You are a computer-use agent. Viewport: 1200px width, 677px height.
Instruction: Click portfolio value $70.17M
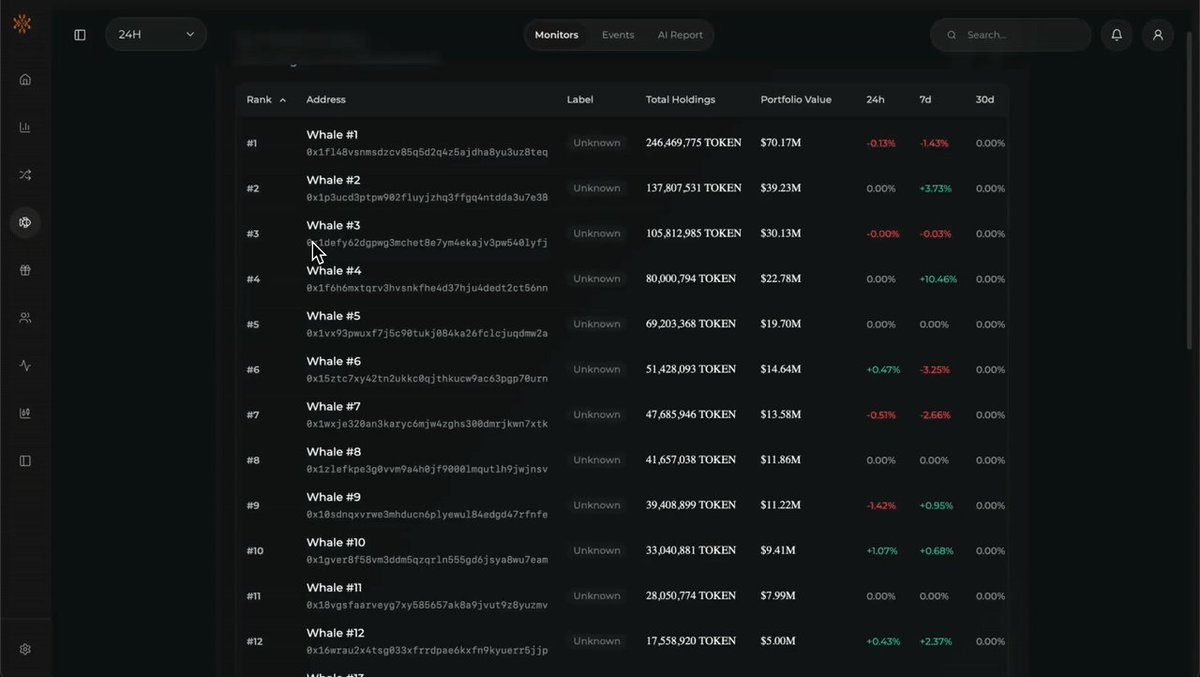pyautogui.click(x=781, y=143)
